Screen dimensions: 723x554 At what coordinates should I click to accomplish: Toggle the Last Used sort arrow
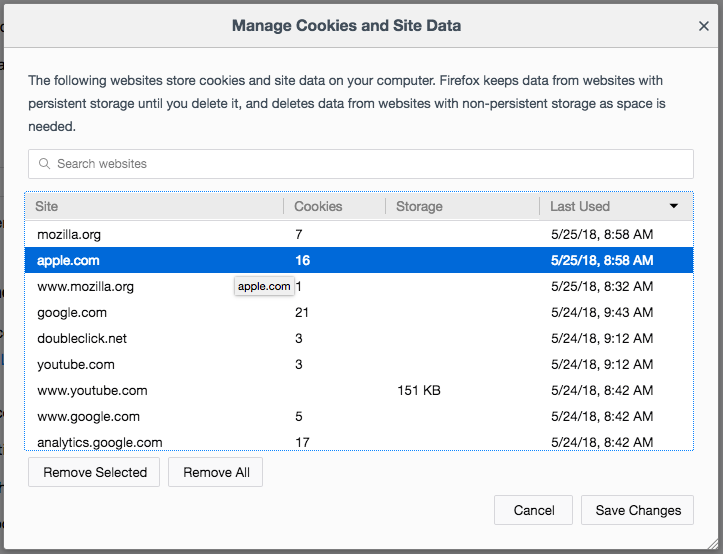[674, 206]
